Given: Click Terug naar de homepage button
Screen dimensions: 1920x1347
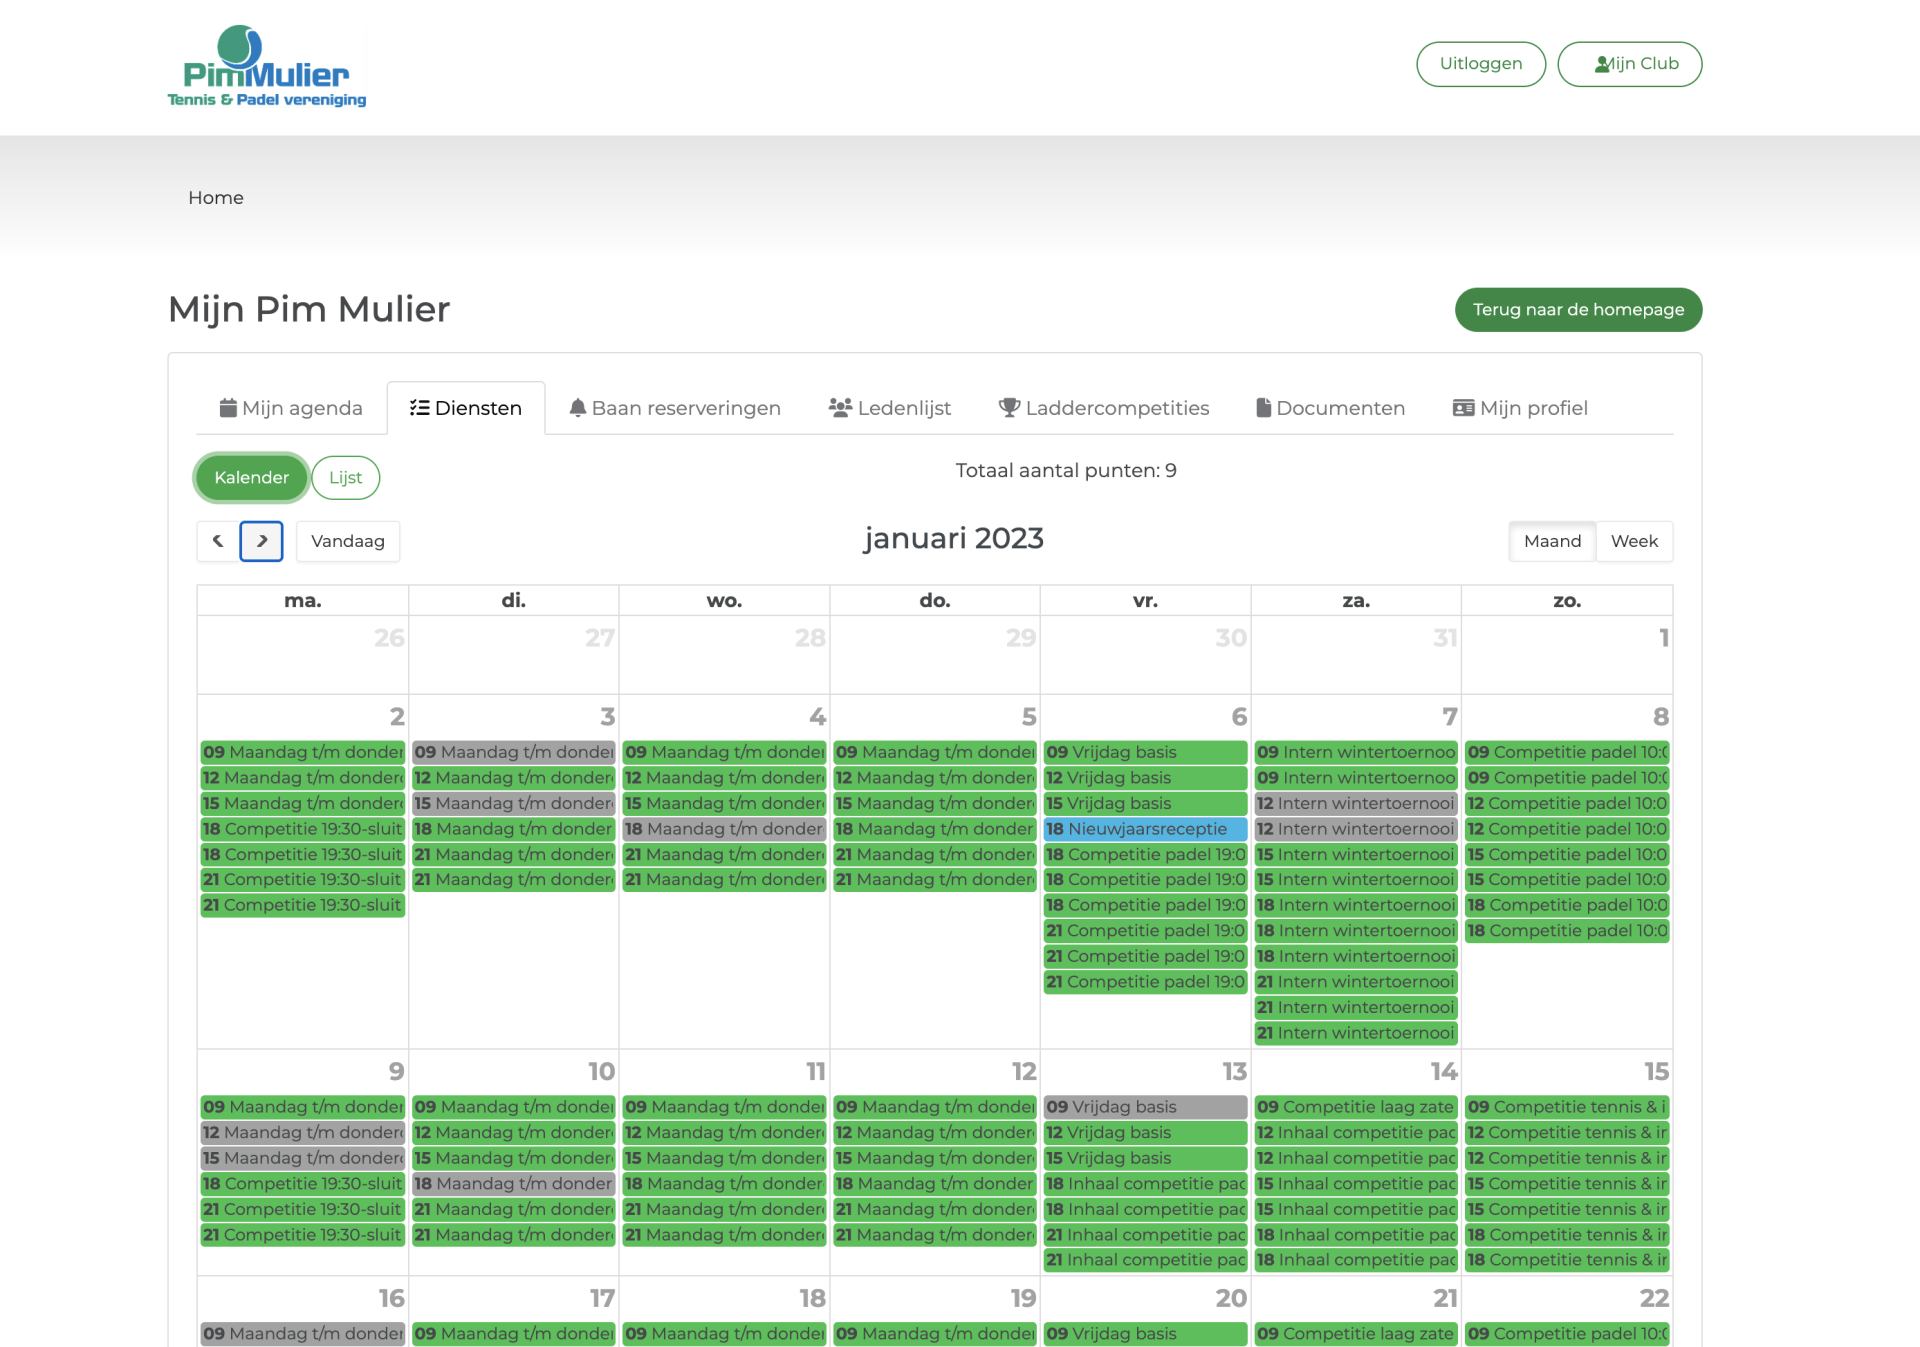Looking at the screenshot, I should [1578, 310].
